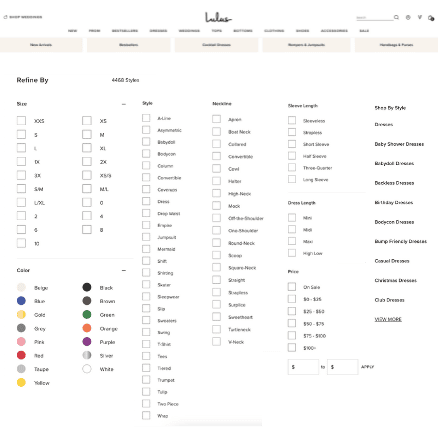Open the SHOES menu

coord(302,31)
